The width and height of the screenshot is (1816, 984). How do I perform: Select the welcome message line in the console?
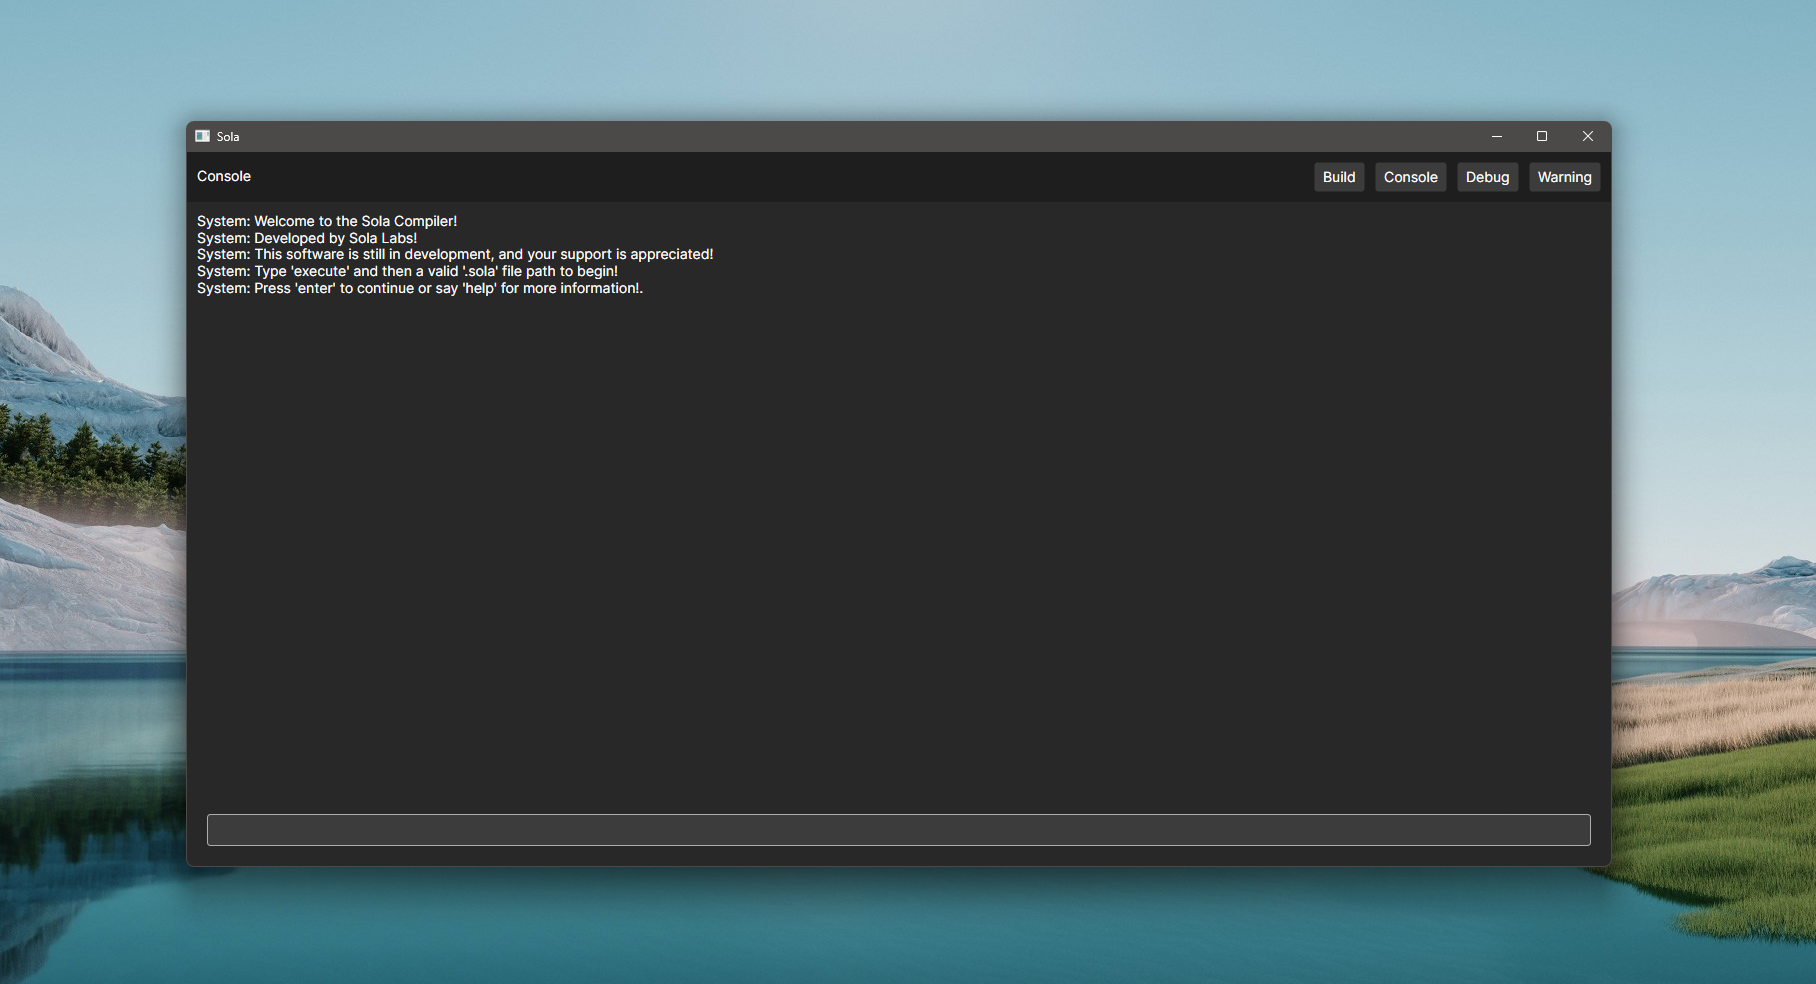pyautogui.click(x=326, y=221)
